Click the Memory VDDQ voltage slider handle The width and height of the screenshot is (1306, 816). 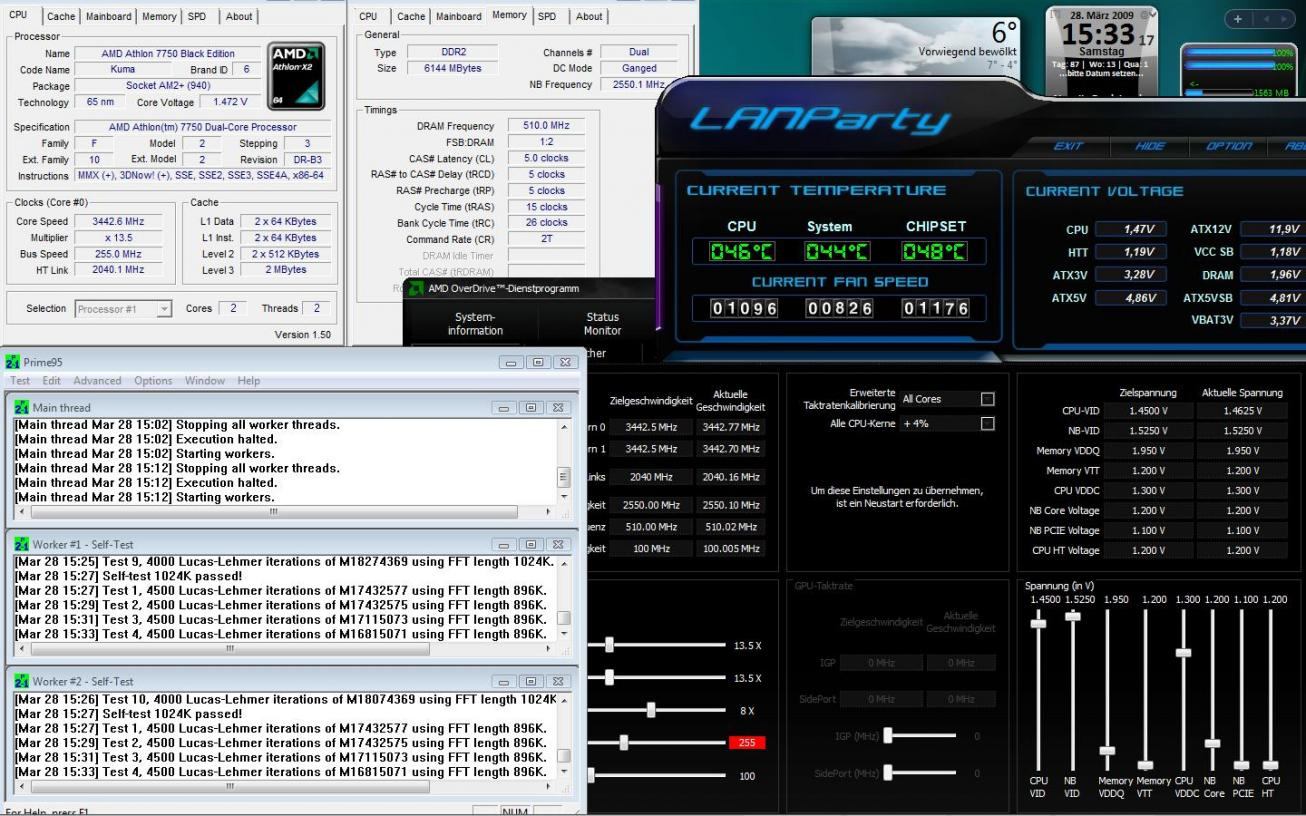tap(1107, 751)
